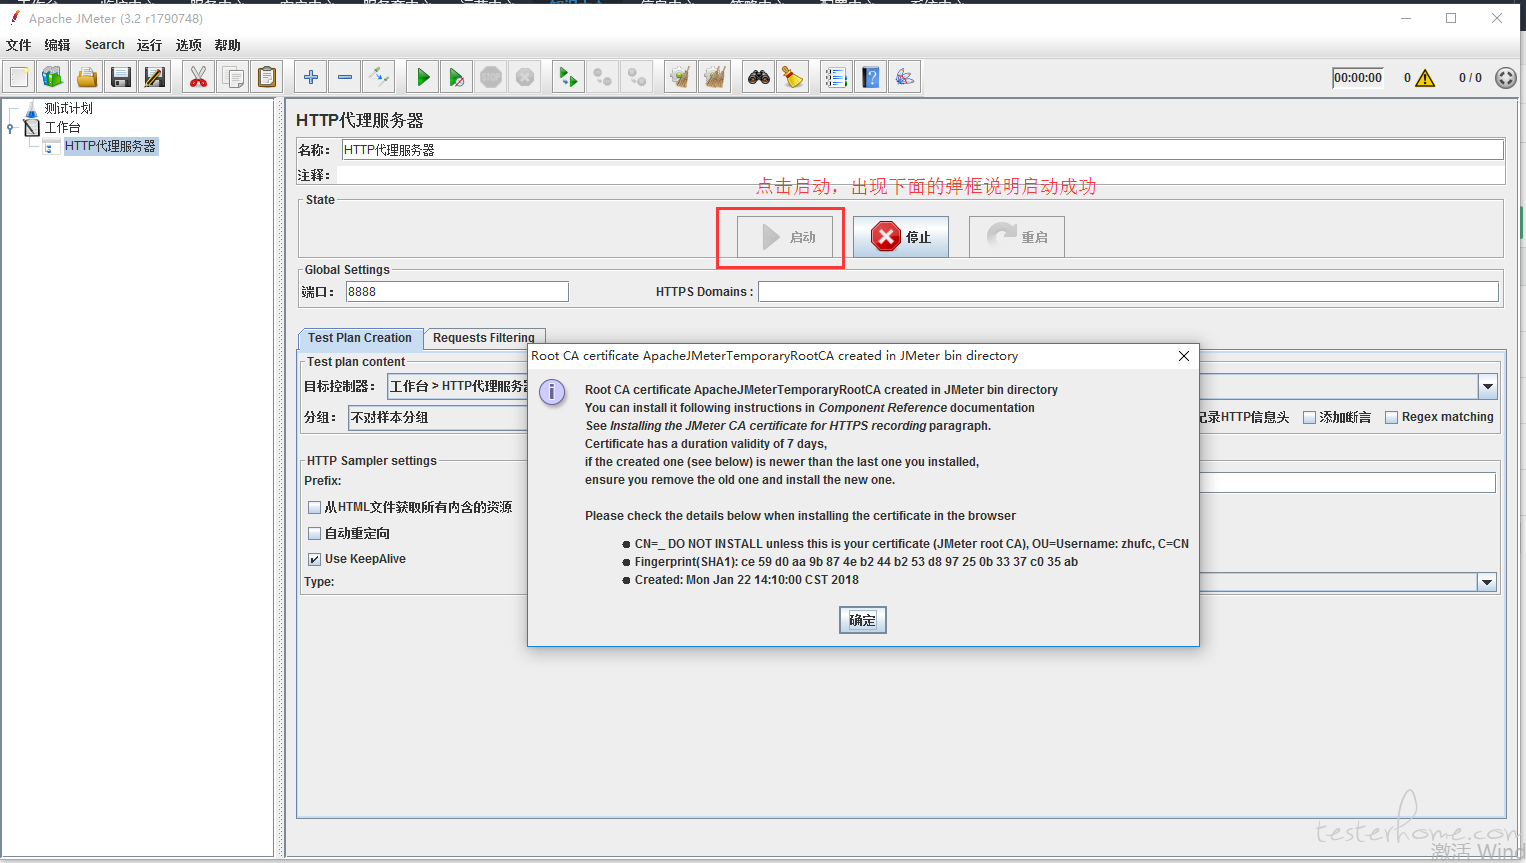Image resolution: width=1526 pixels, height=863 pixels.
Task: Click Start no pauses icon
Action: 457,77
